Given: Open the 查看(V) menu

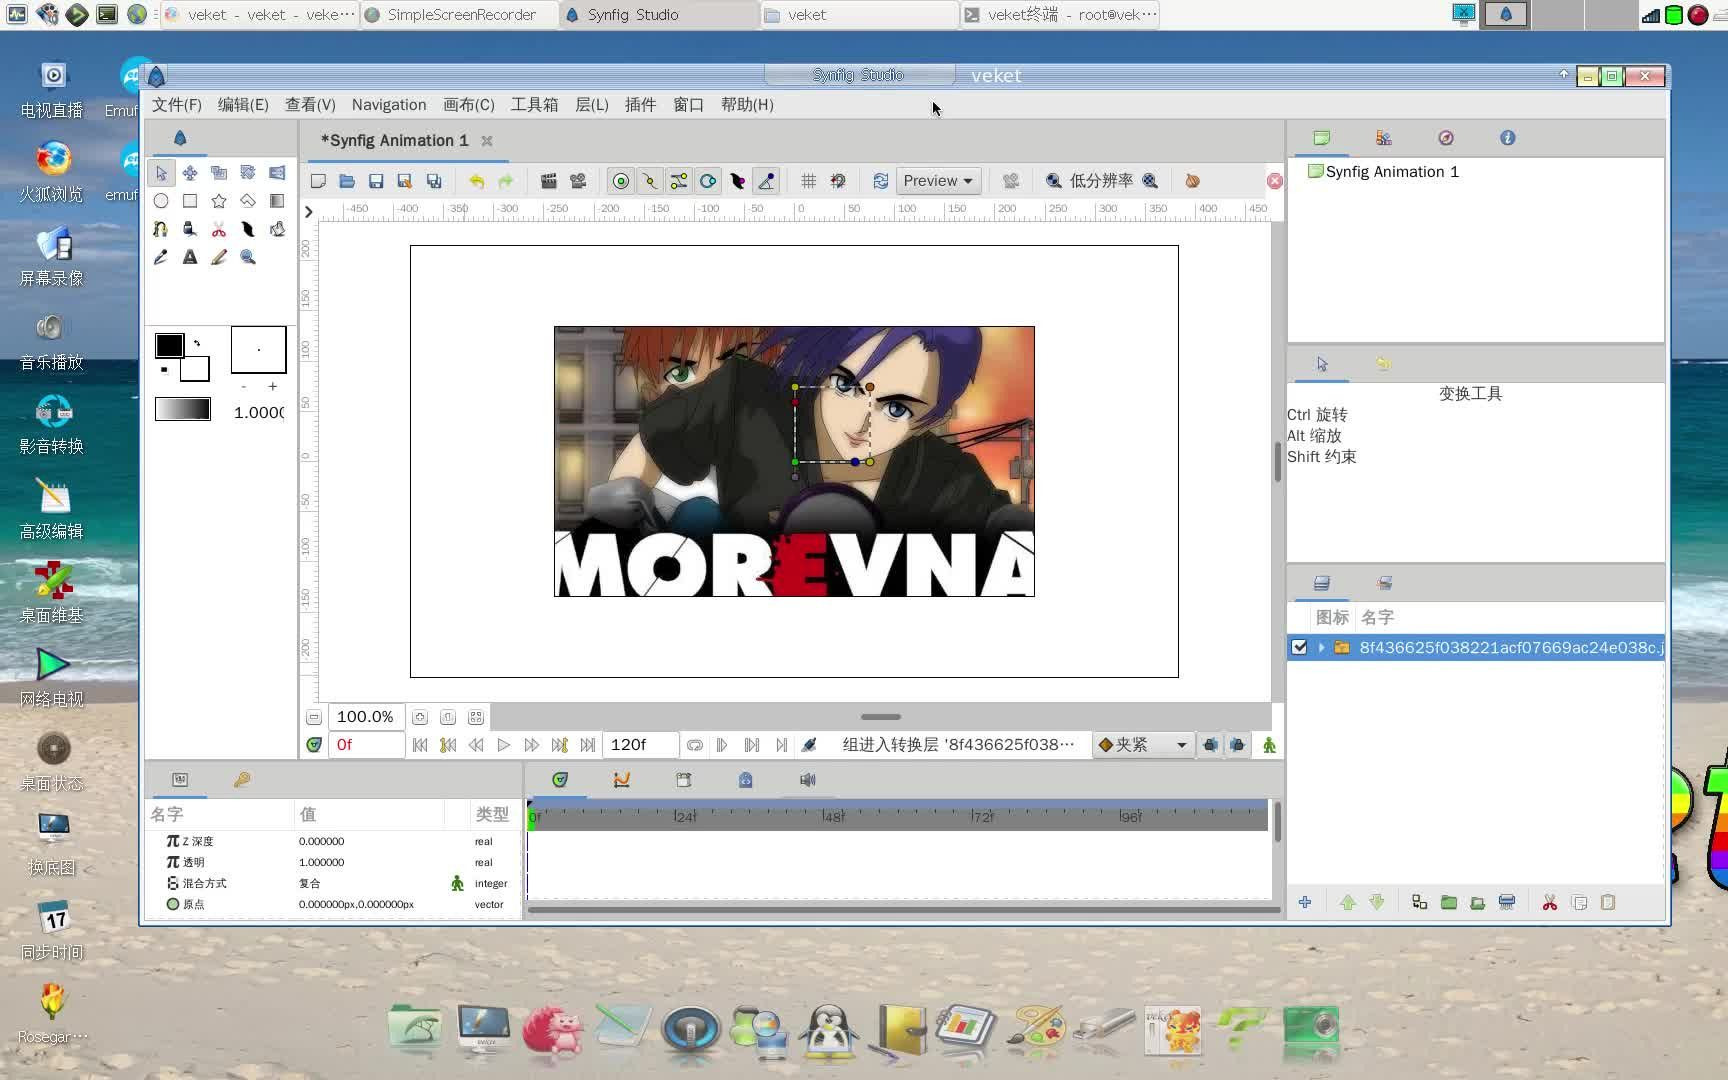Looking at the screenshot, I should [310, 104].
